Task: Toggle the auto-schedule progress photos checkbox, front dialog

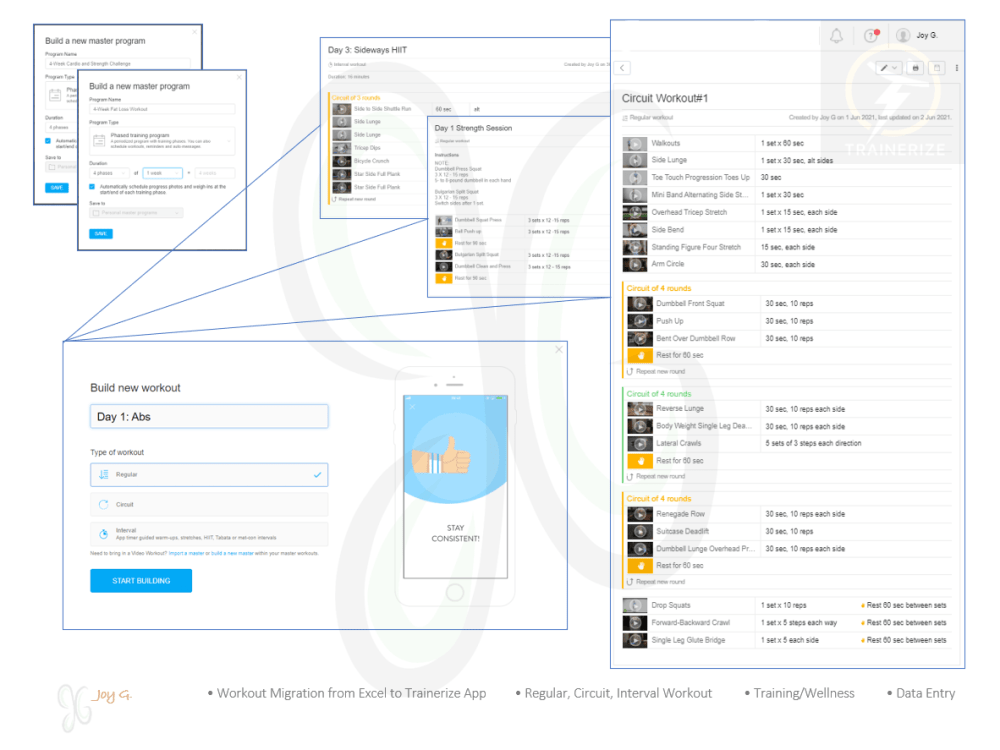Action: [x=92, y=187]
